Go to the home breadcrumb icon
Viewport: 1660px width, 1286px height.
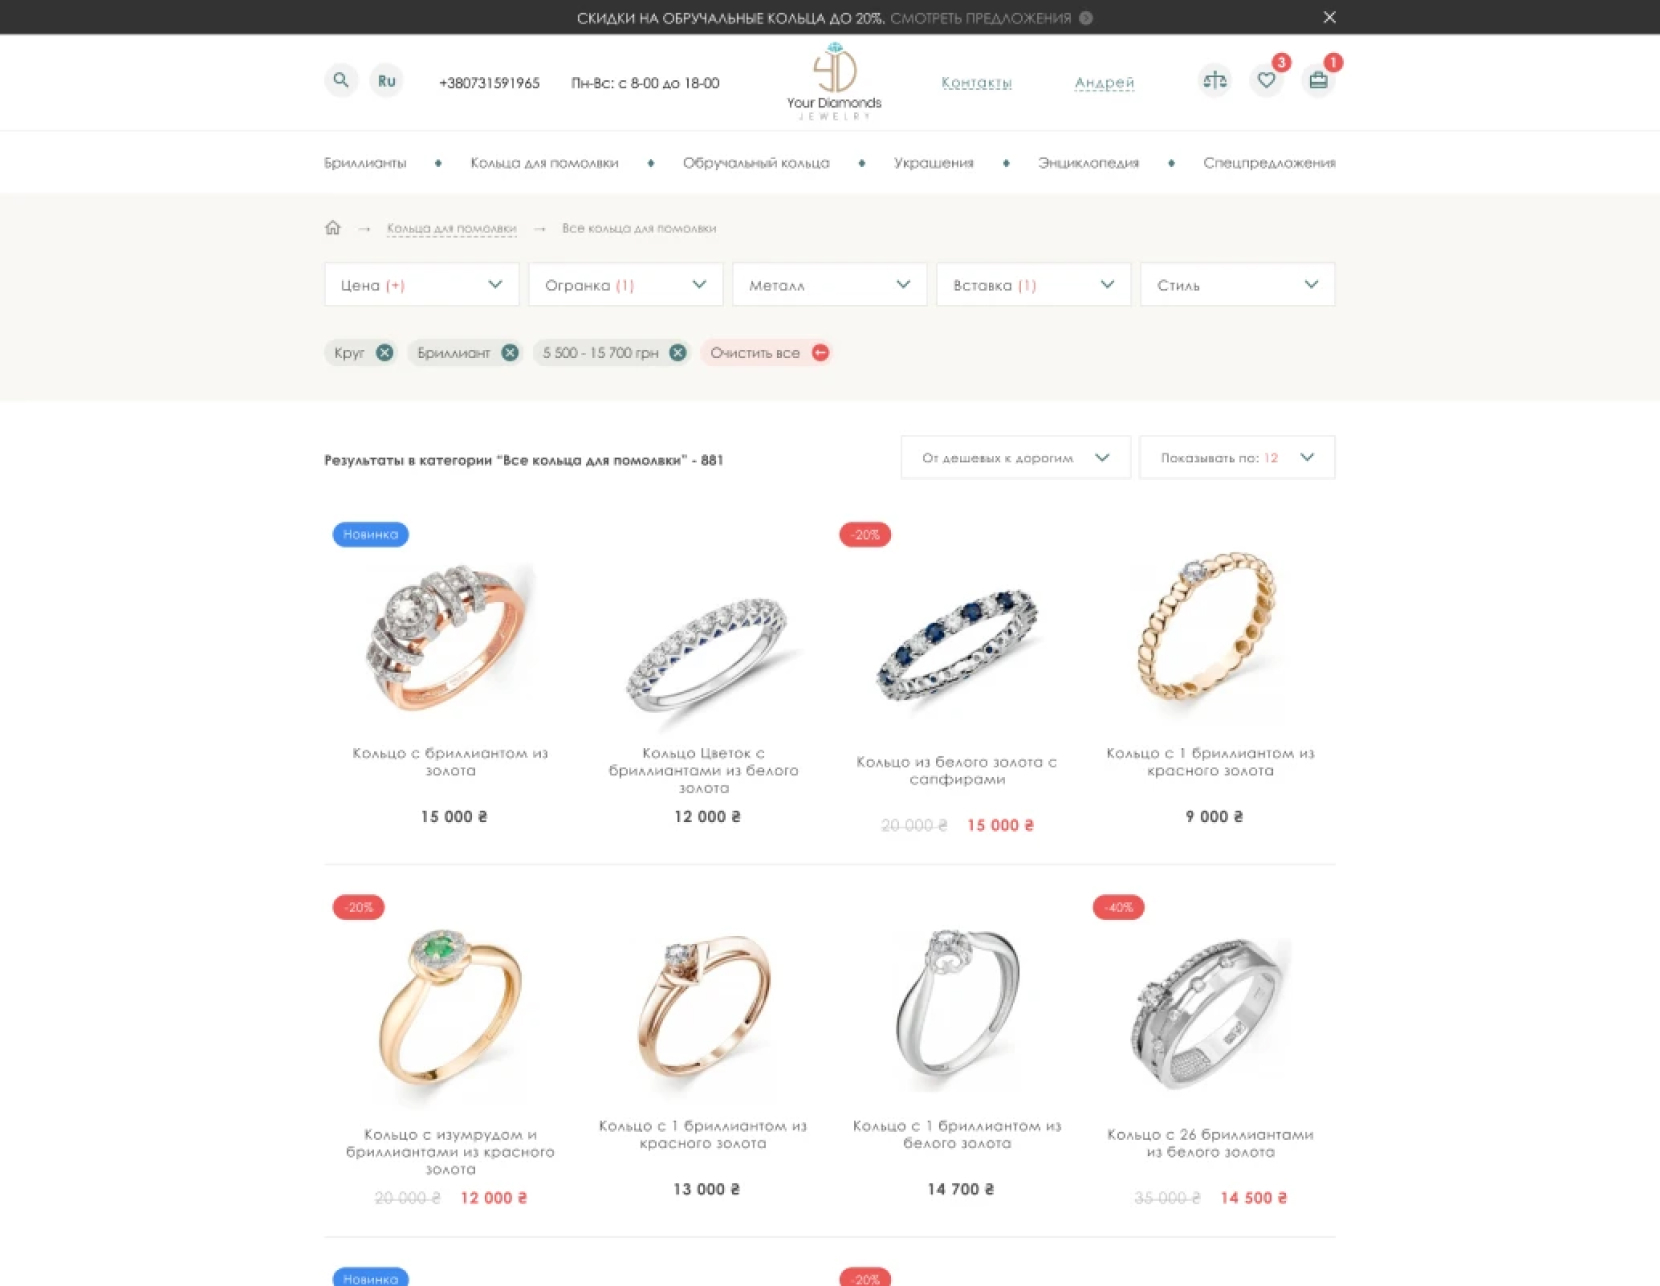click(x=333, y=228)
